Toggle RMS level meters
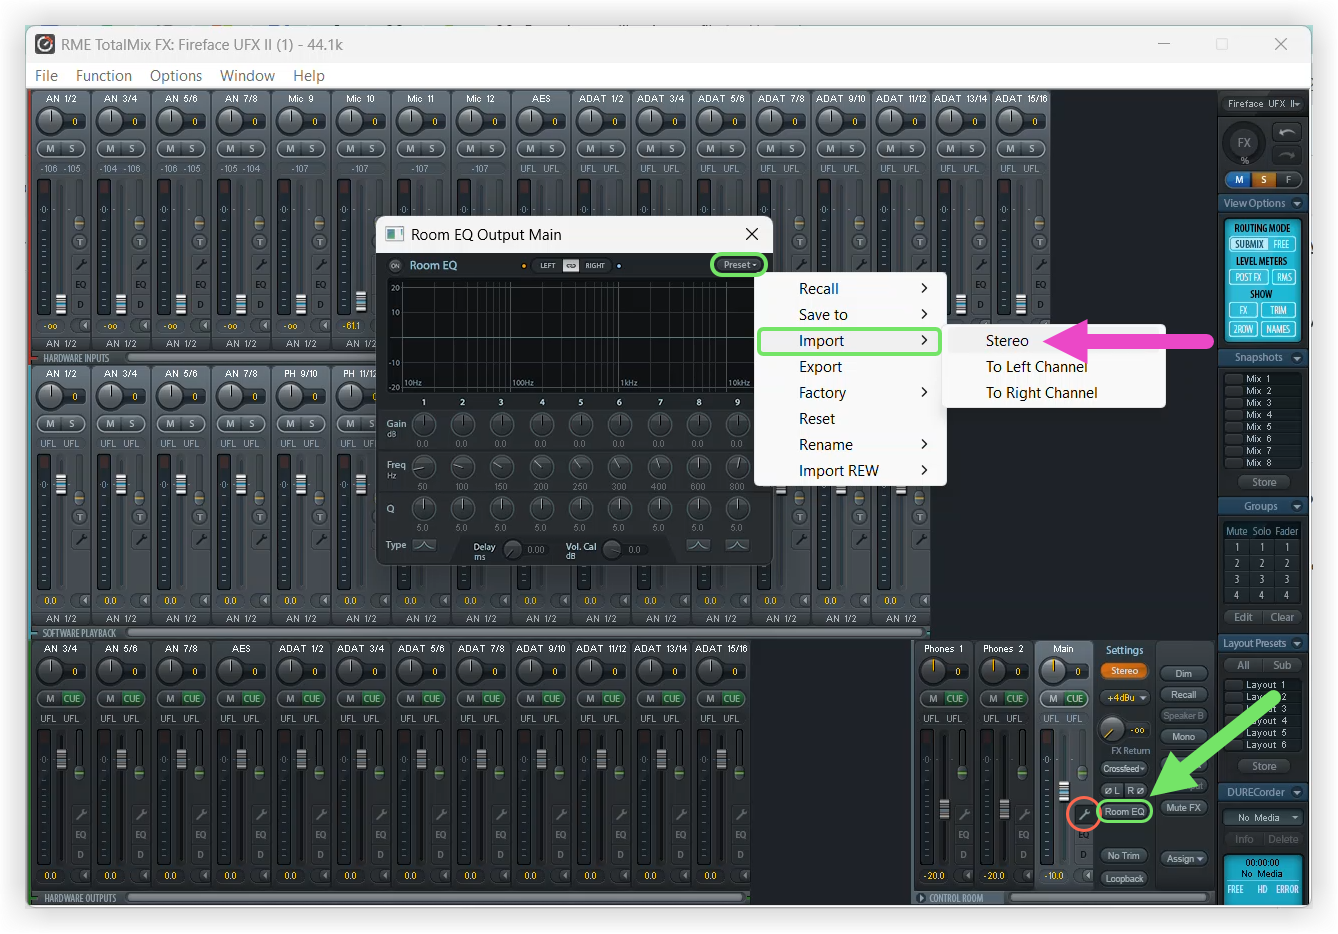 1284,277
